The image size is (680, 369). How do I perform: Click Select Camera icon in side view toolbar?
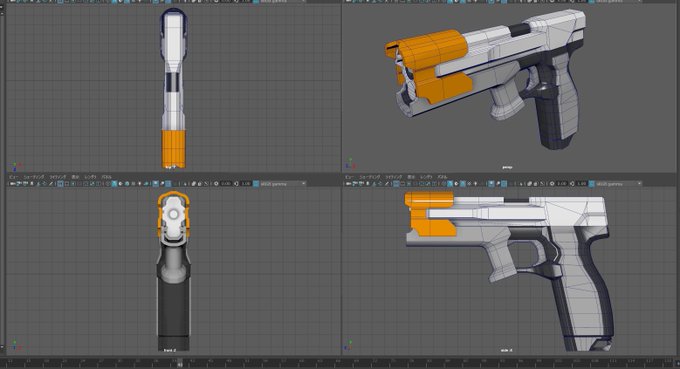click(348, 184)
